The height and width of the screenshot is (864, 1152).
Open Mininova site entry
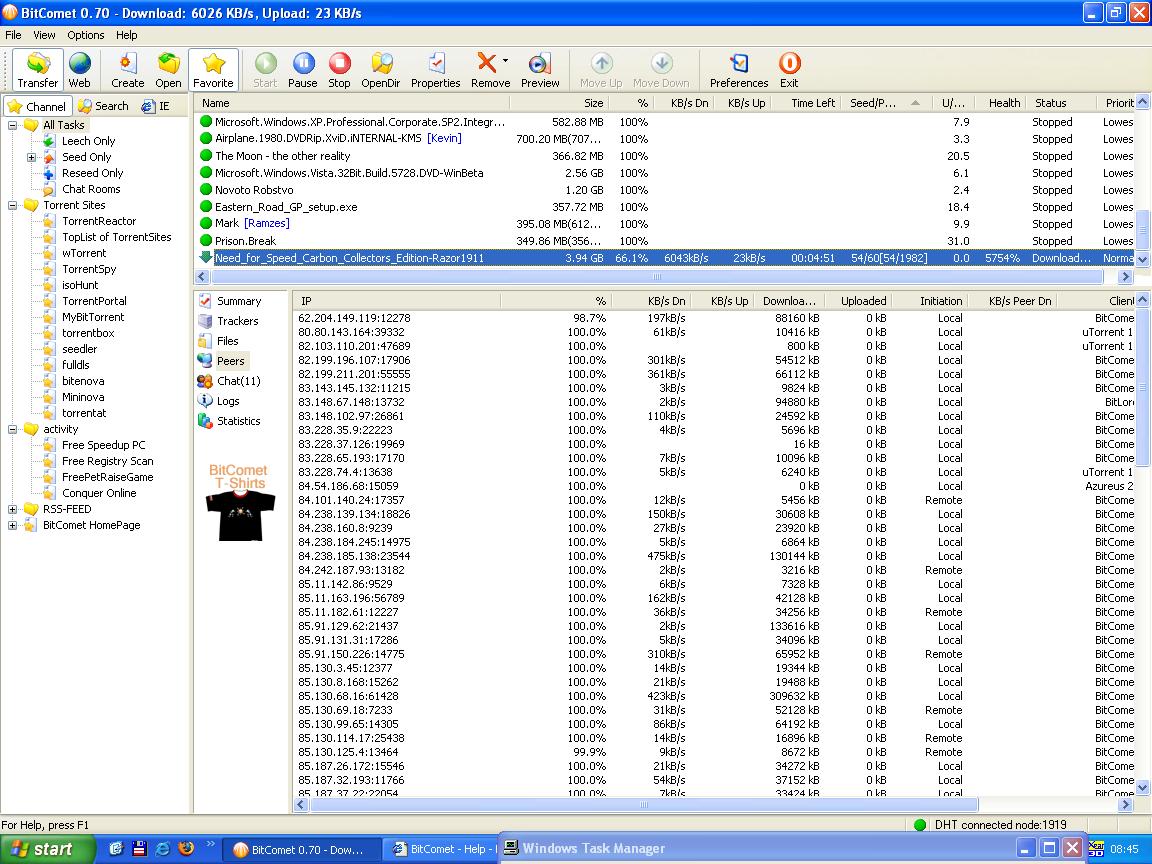pos(83,397)
